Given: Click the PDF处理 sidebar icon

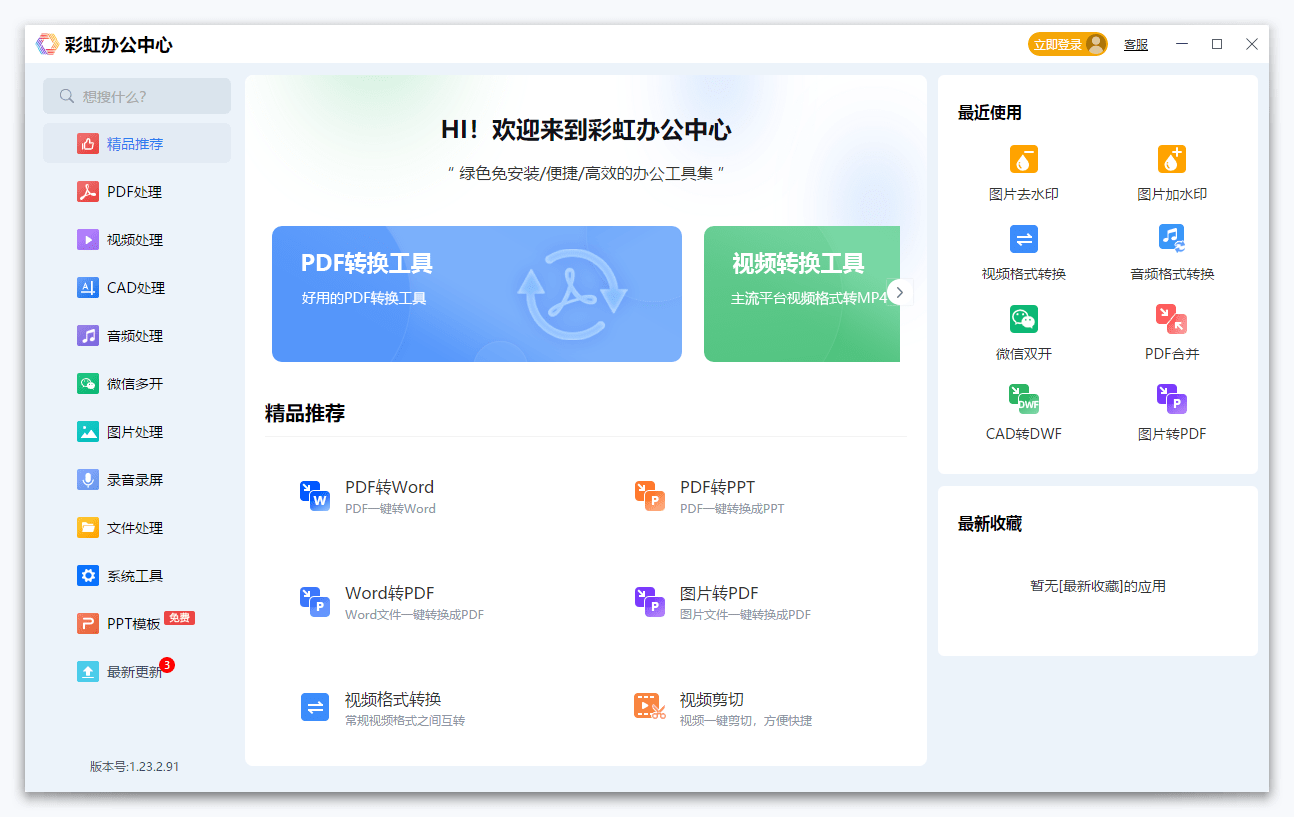Looking at the screenshot, I should point(88,192).
